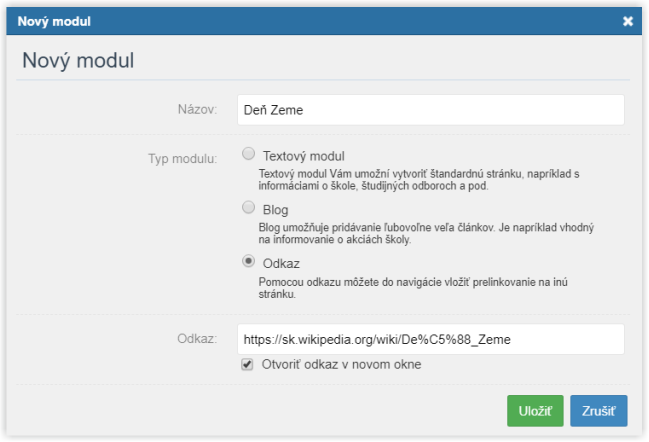Click the Blog description paragraph
Screen dimensions: 649x442
426,233
